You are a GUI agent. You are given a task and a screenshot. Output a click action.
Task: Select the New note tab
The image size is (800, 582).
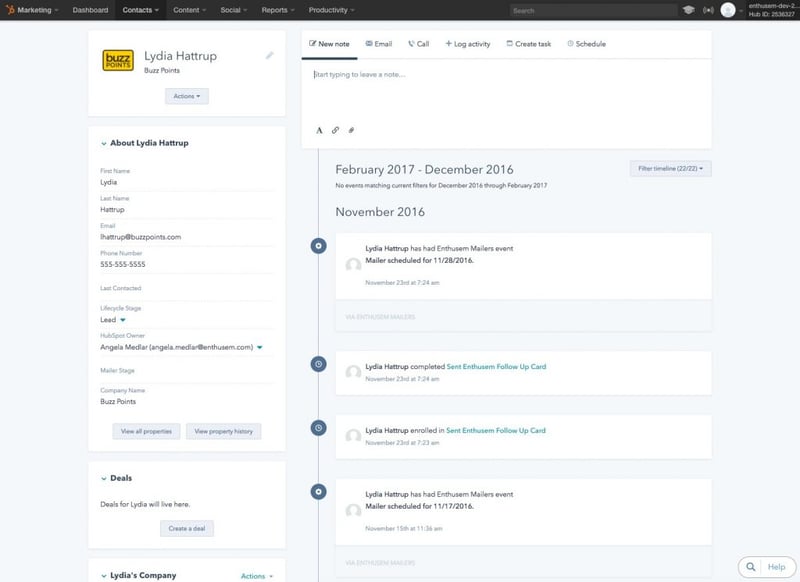329,44
